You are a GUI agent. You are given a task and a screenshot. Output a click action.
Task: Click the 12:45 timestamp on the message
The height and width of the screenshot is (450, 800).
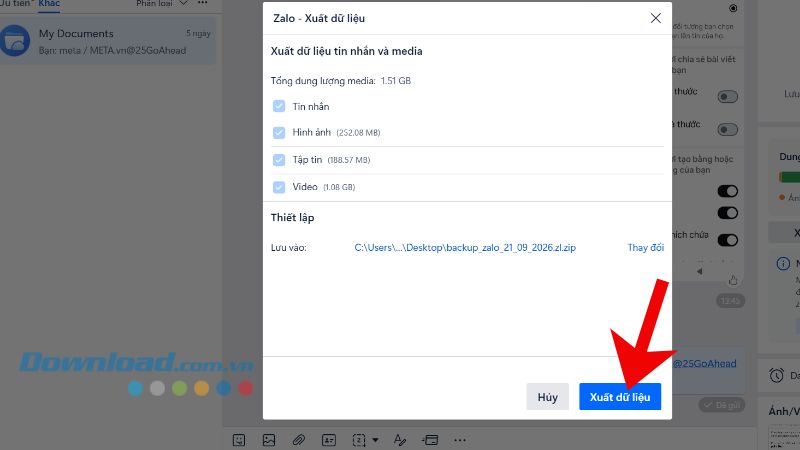click(730, 301)
